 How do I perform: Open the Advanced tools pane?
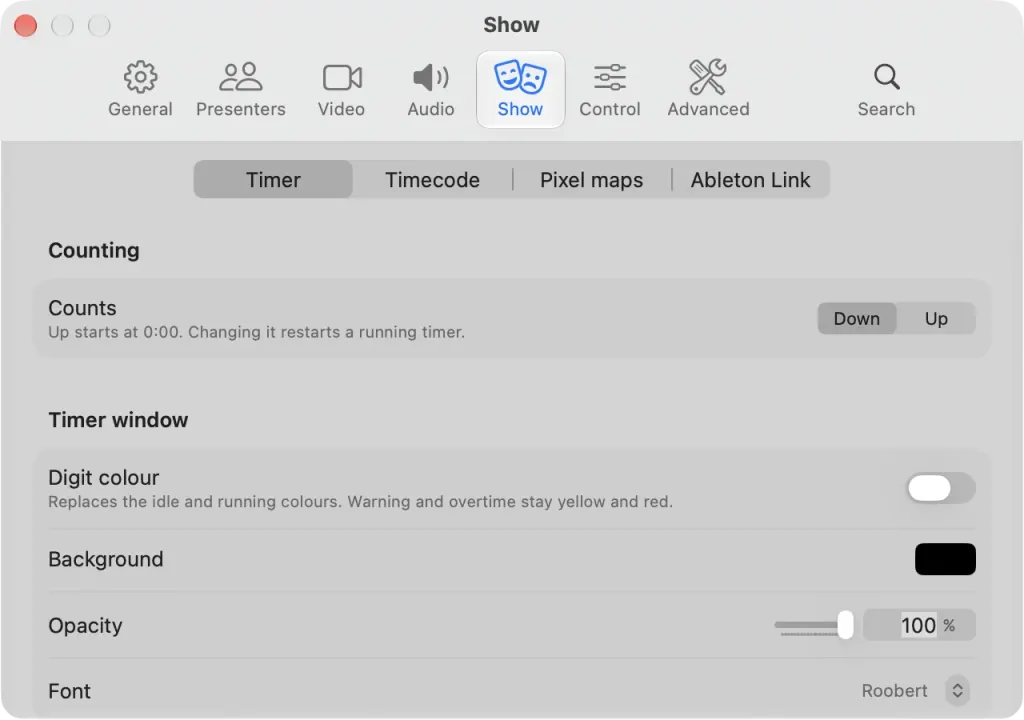709,90
